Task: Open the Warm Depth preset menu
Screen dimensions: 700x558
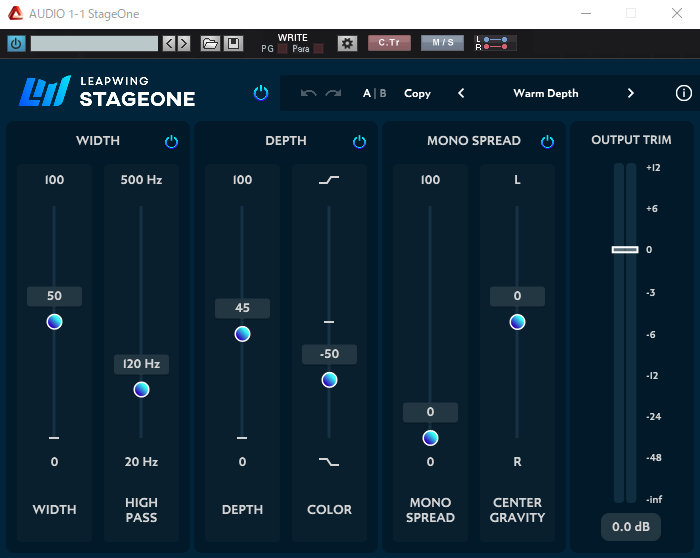Action: [546, 93]
